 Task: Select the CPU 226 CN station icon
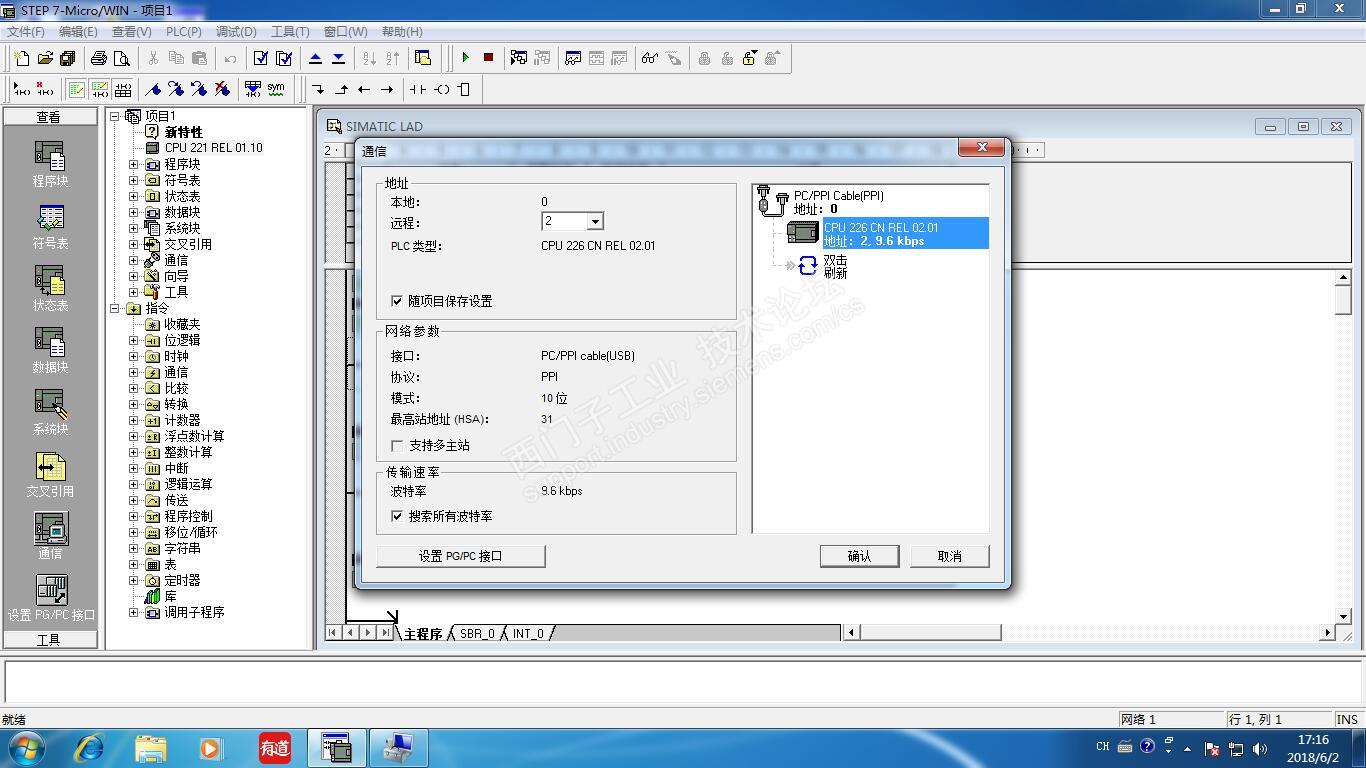coord(803,233)
